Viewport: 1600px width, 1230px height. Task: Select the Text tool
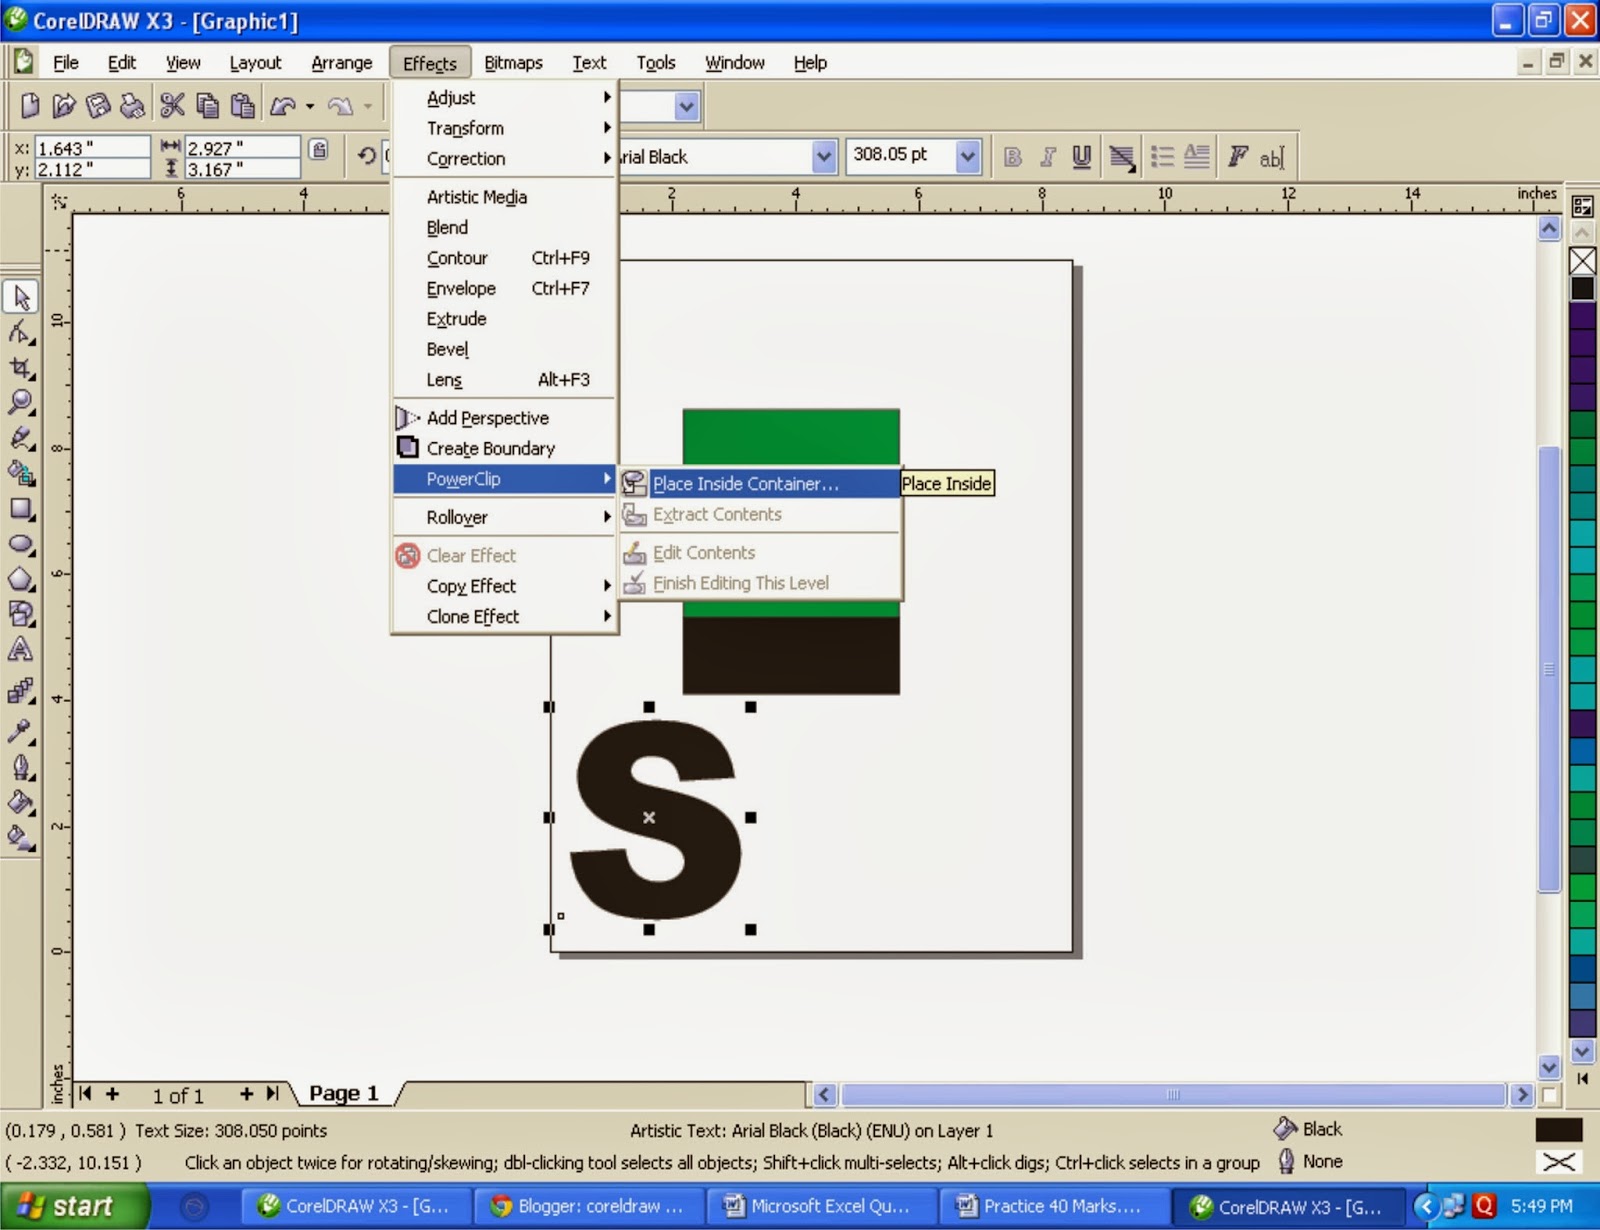coord(20,651)
